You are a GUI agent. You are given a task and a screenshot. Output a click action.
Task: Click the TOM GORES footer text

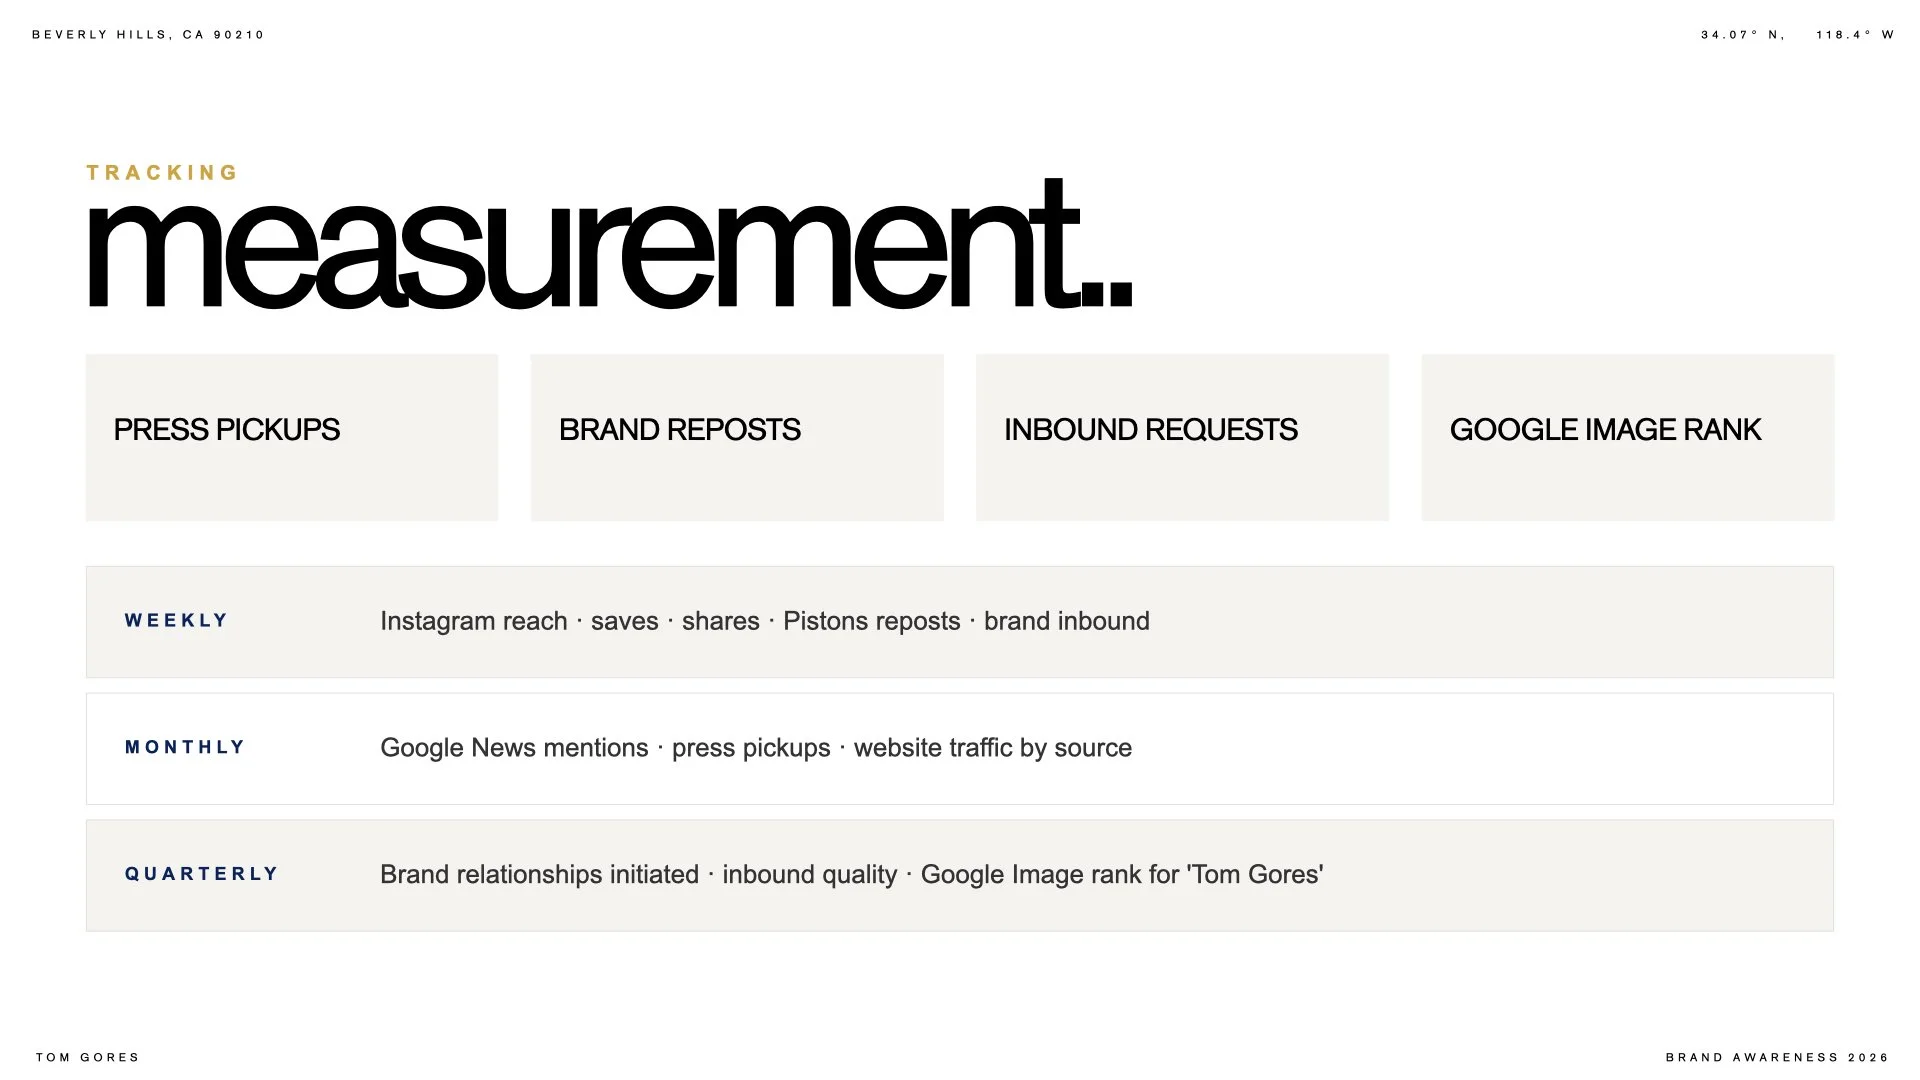(88, 1057)
